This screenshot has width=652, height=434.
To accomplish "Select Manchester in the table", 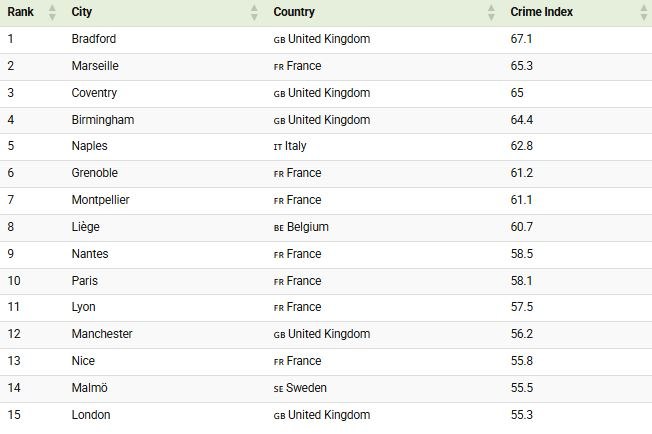I will coord(102,334).
